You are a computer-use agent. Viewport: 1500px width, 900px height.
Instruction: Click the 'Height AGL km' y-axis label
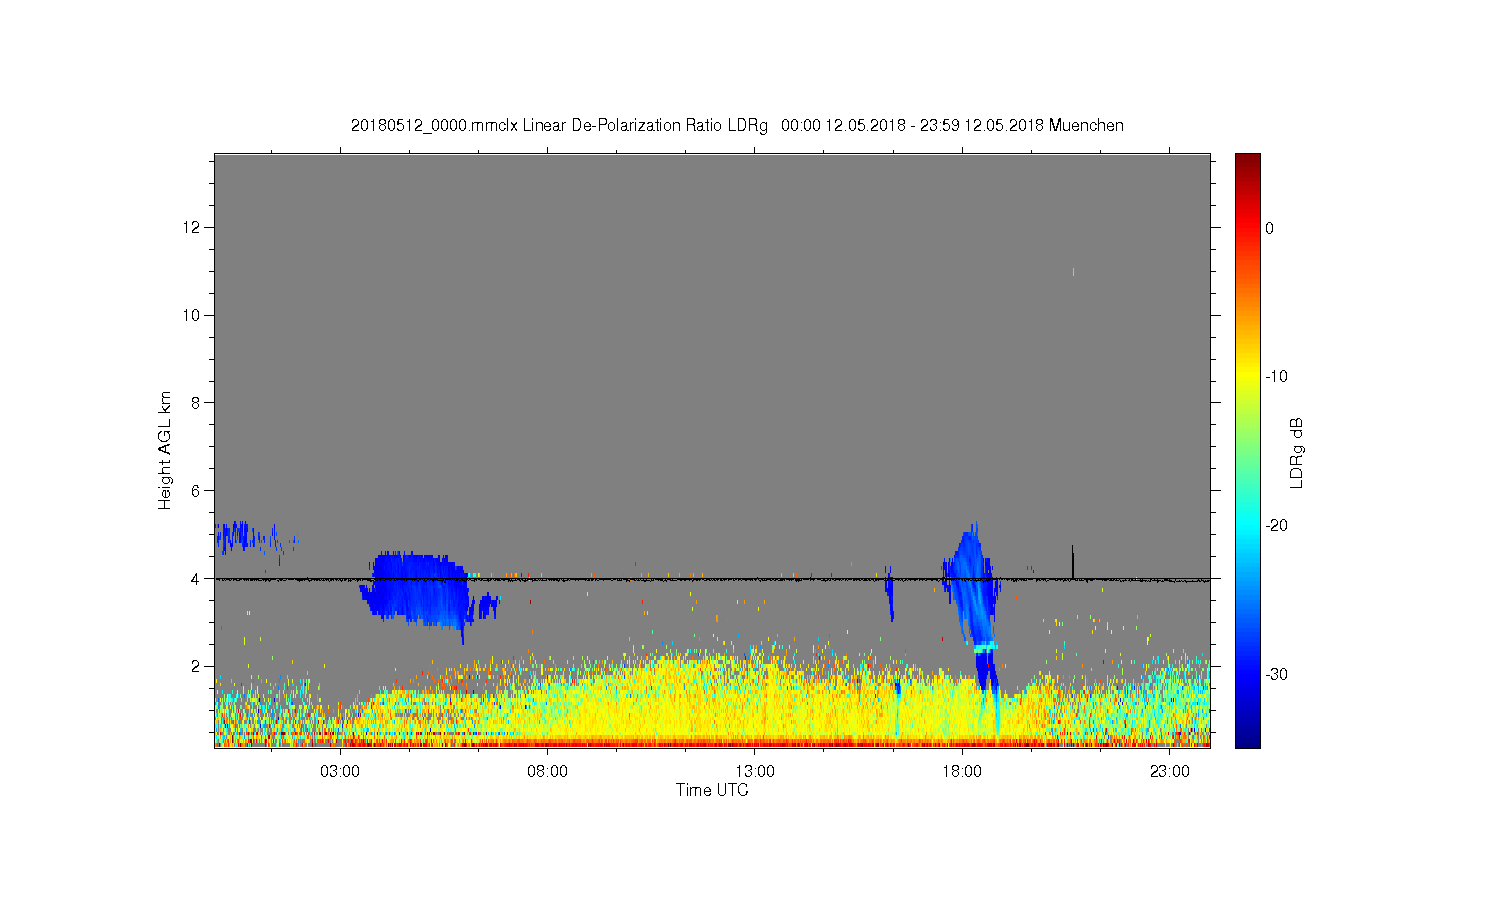pos(165,450)
